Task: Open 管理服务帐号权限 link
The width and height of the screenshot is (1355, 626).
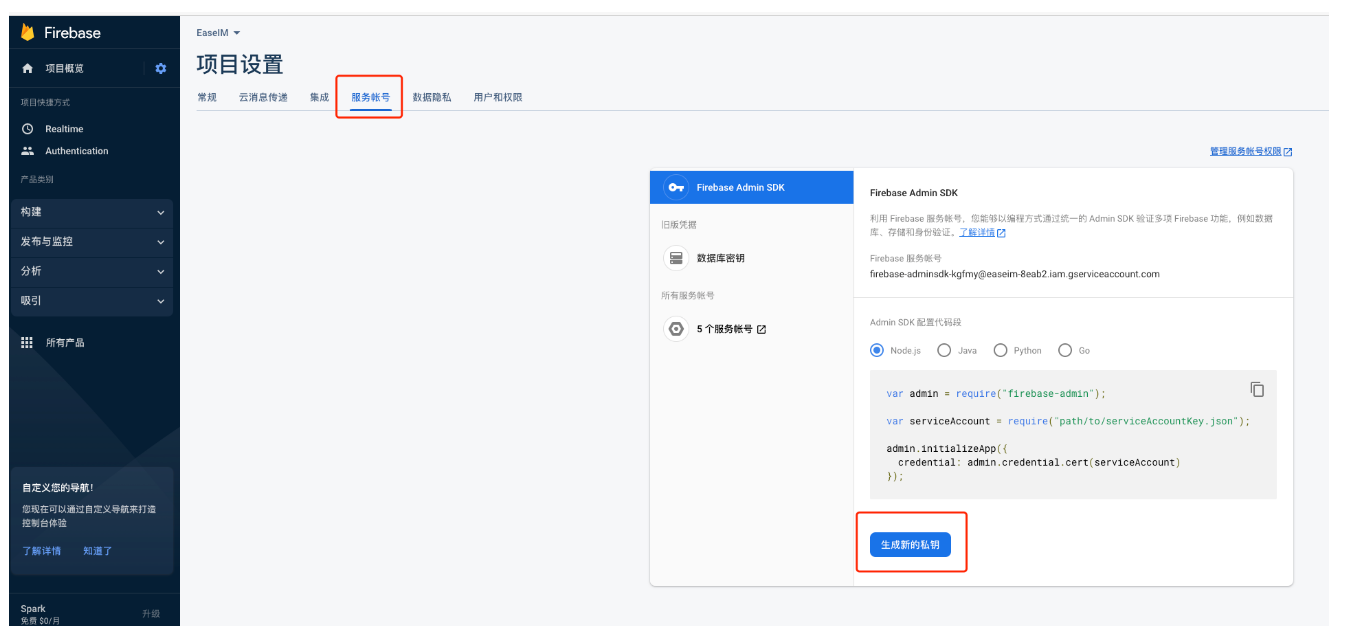Action: [1245, 152]
